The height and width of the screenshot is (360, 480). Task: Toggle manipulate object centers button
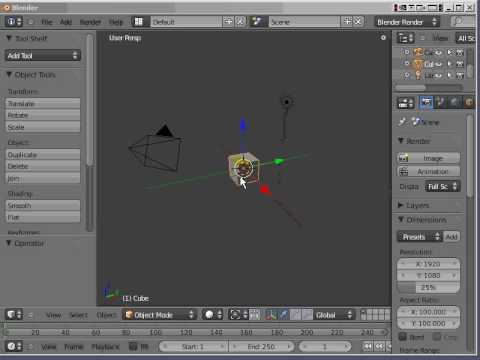255,315
